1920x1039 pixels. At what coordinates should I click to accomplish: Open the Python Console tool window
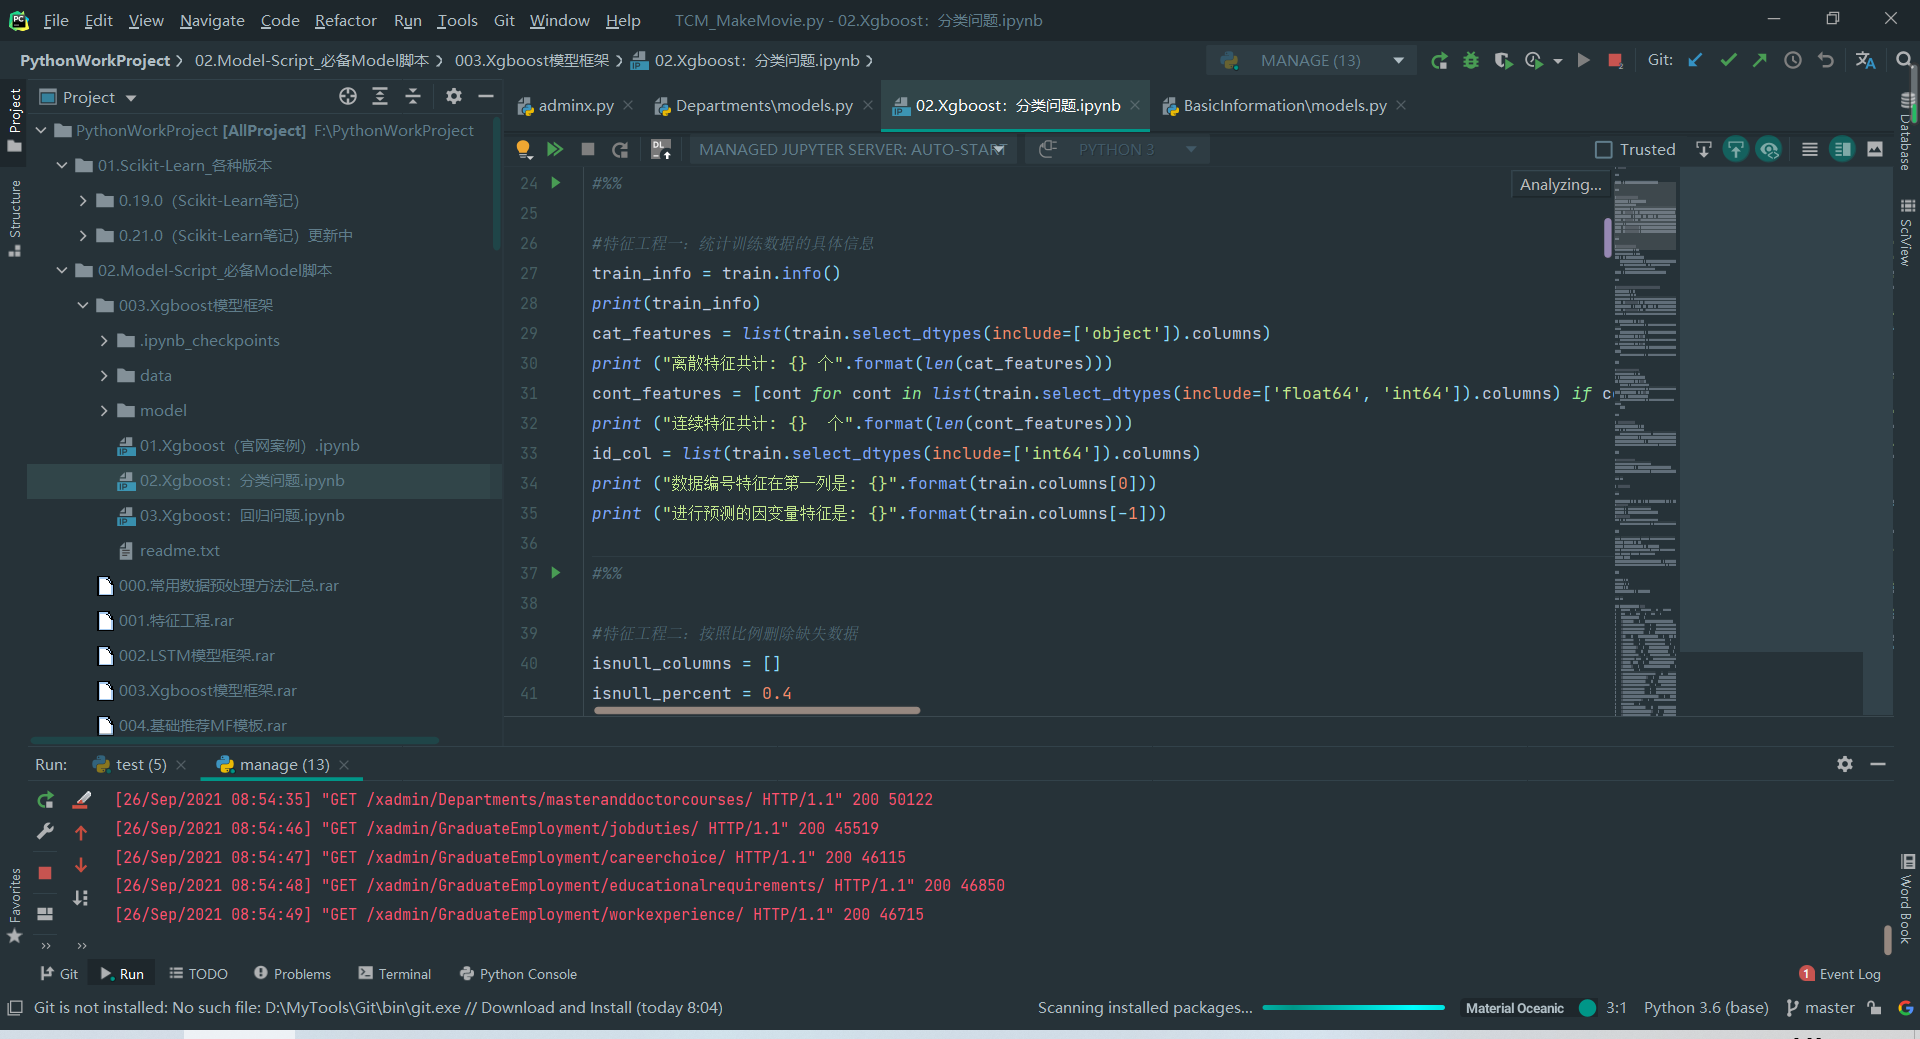518,974
